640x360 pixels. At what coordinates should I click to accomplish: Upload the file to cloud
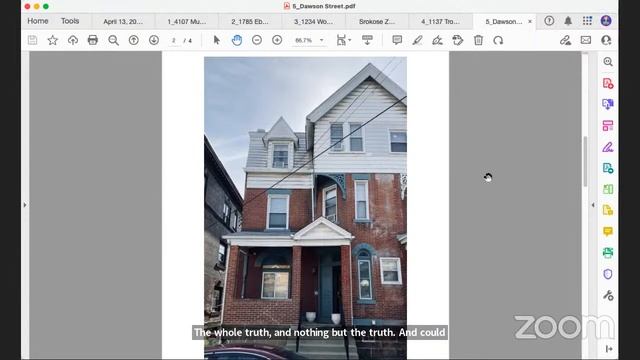[x=73, y=40]
